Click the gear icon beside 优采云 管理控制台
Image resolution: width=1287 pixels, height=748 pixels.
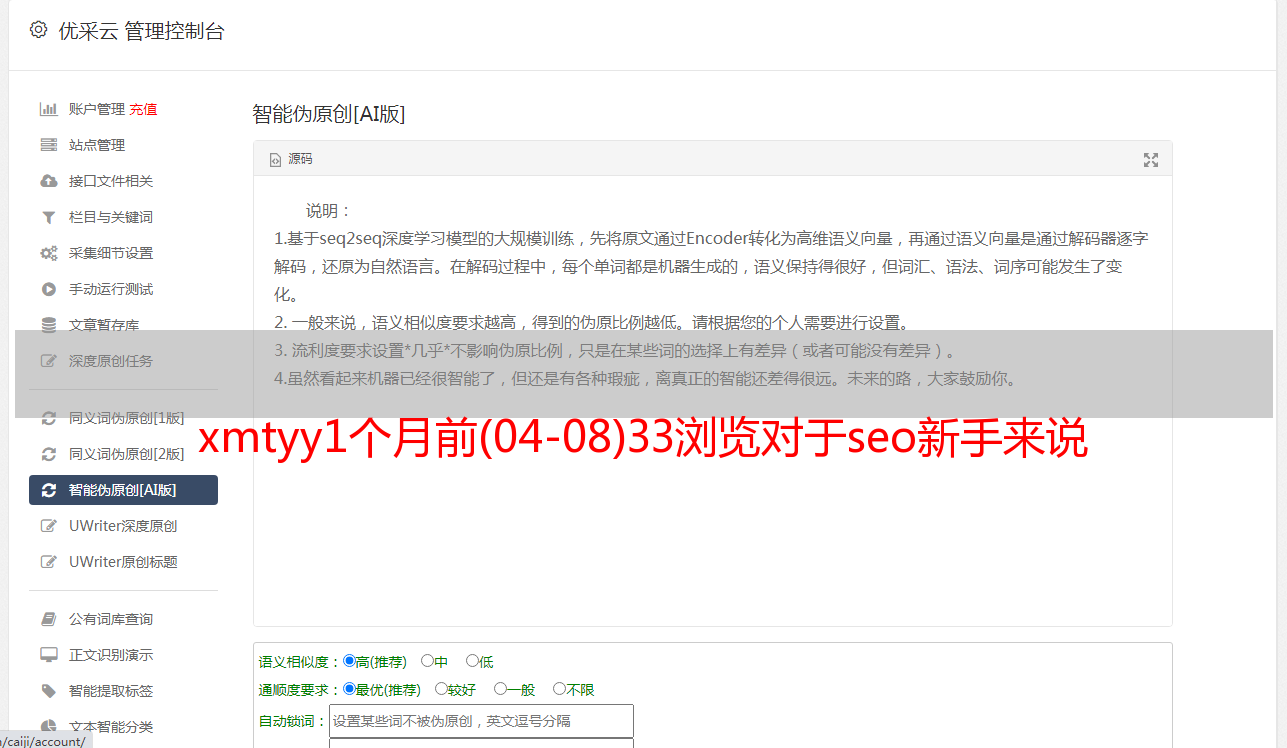38,30
